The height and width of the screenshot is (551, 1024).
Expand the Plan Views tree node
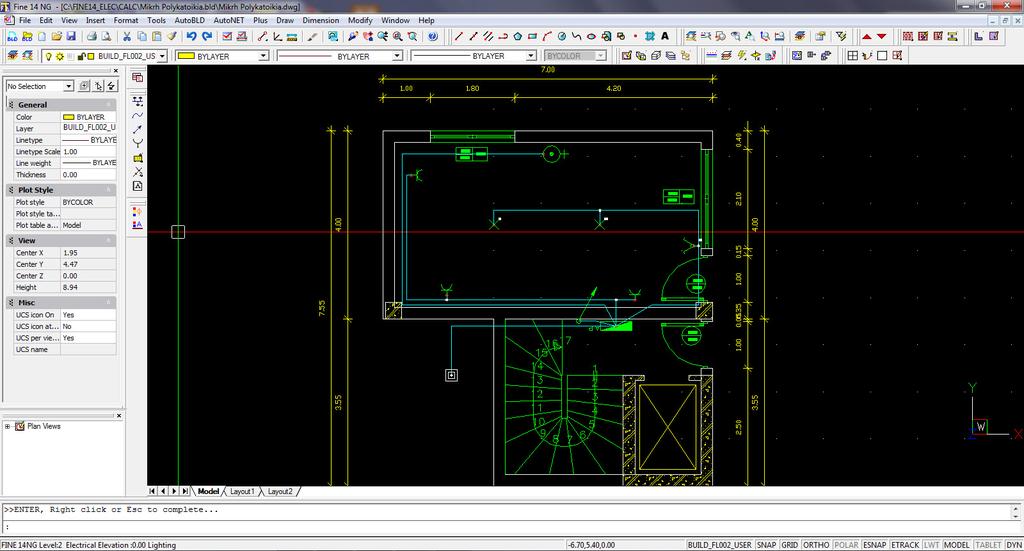click(8, 426)
